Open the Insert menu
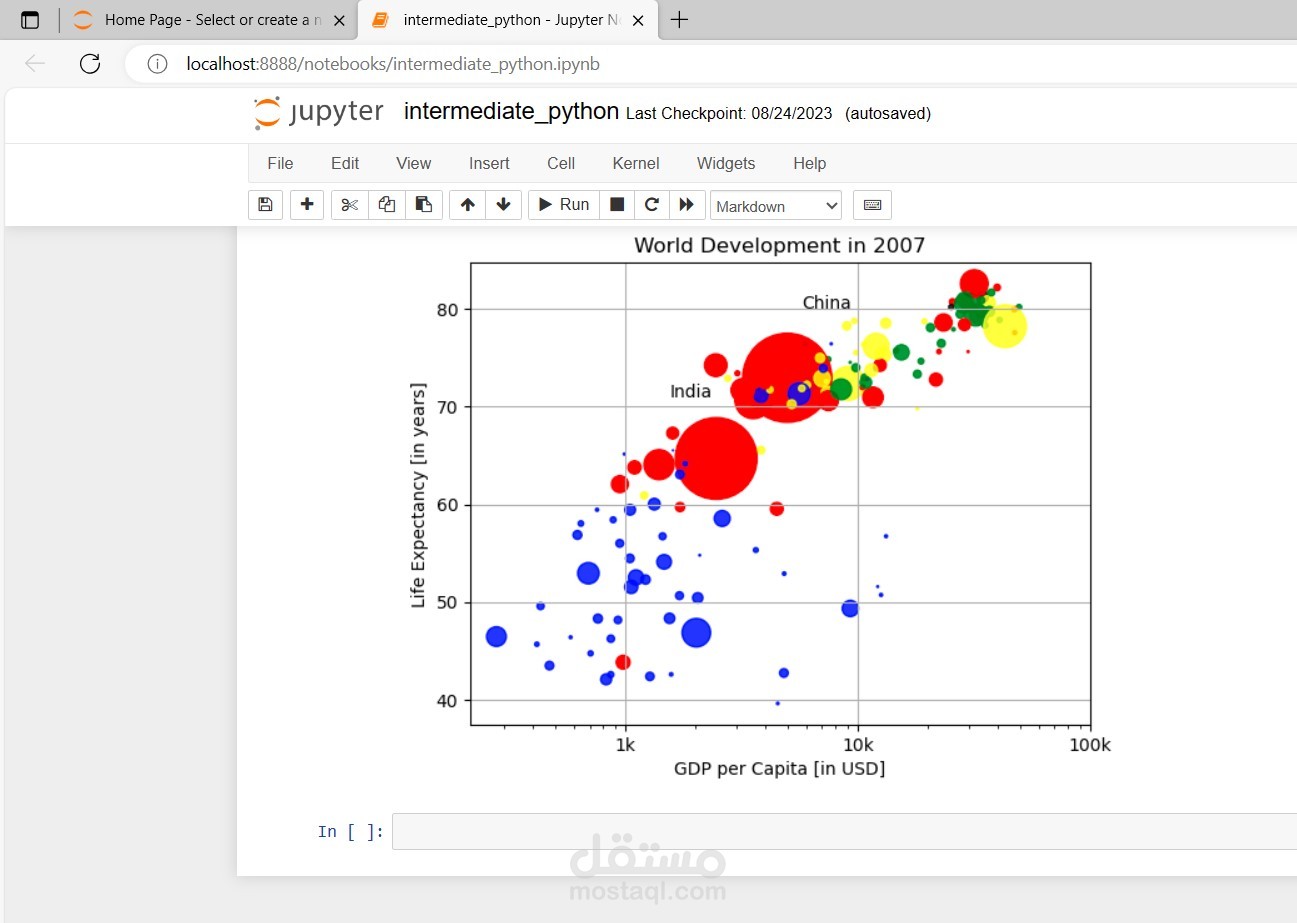Screen dimensions: 1297x923 click(x=489, y=163)
